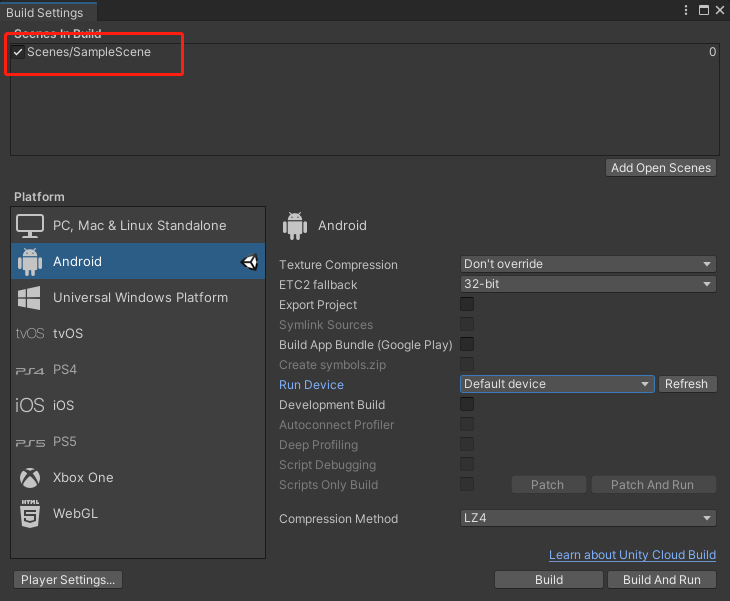The height and width of the screenshot is (601, 730).
Task: Open Player Settings
Action: [68, 580]
